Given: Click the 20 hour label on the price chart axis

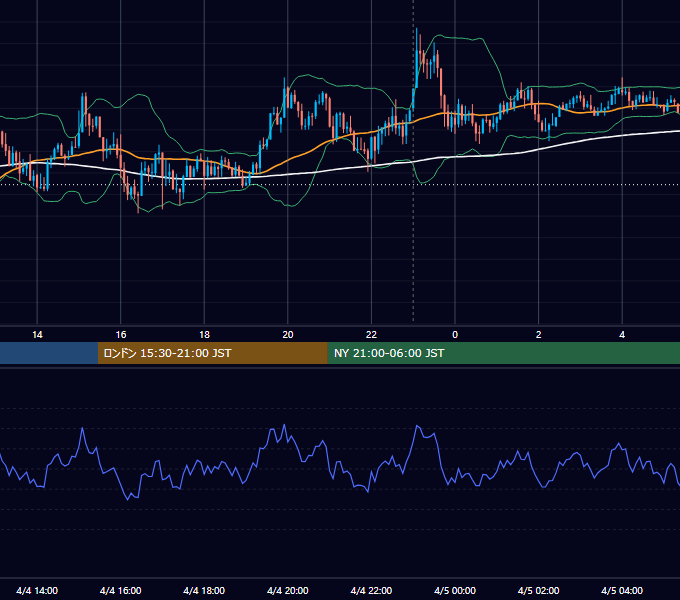Looking at the screenshot, I should [288, 335].
